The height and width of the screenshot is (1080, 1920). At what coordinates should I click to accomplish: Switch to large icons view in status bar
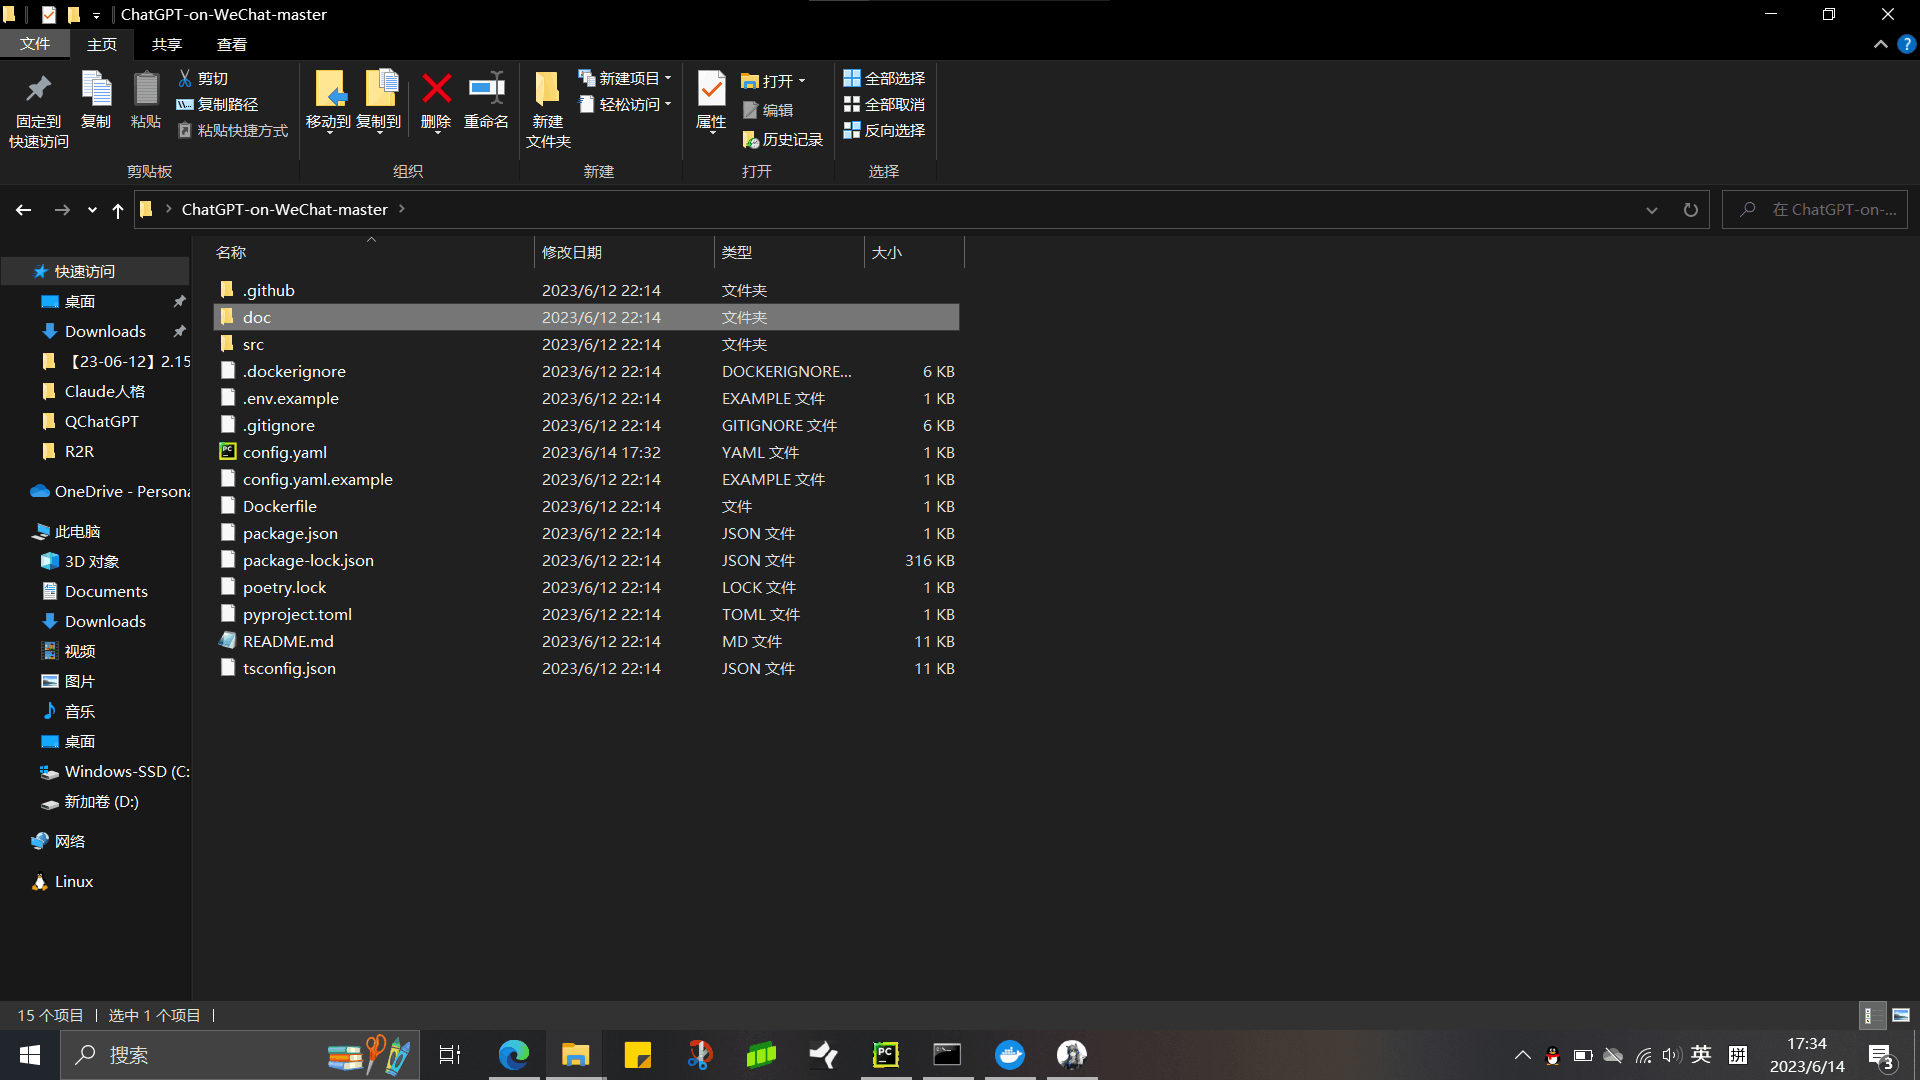[x=1901, y=1015]
